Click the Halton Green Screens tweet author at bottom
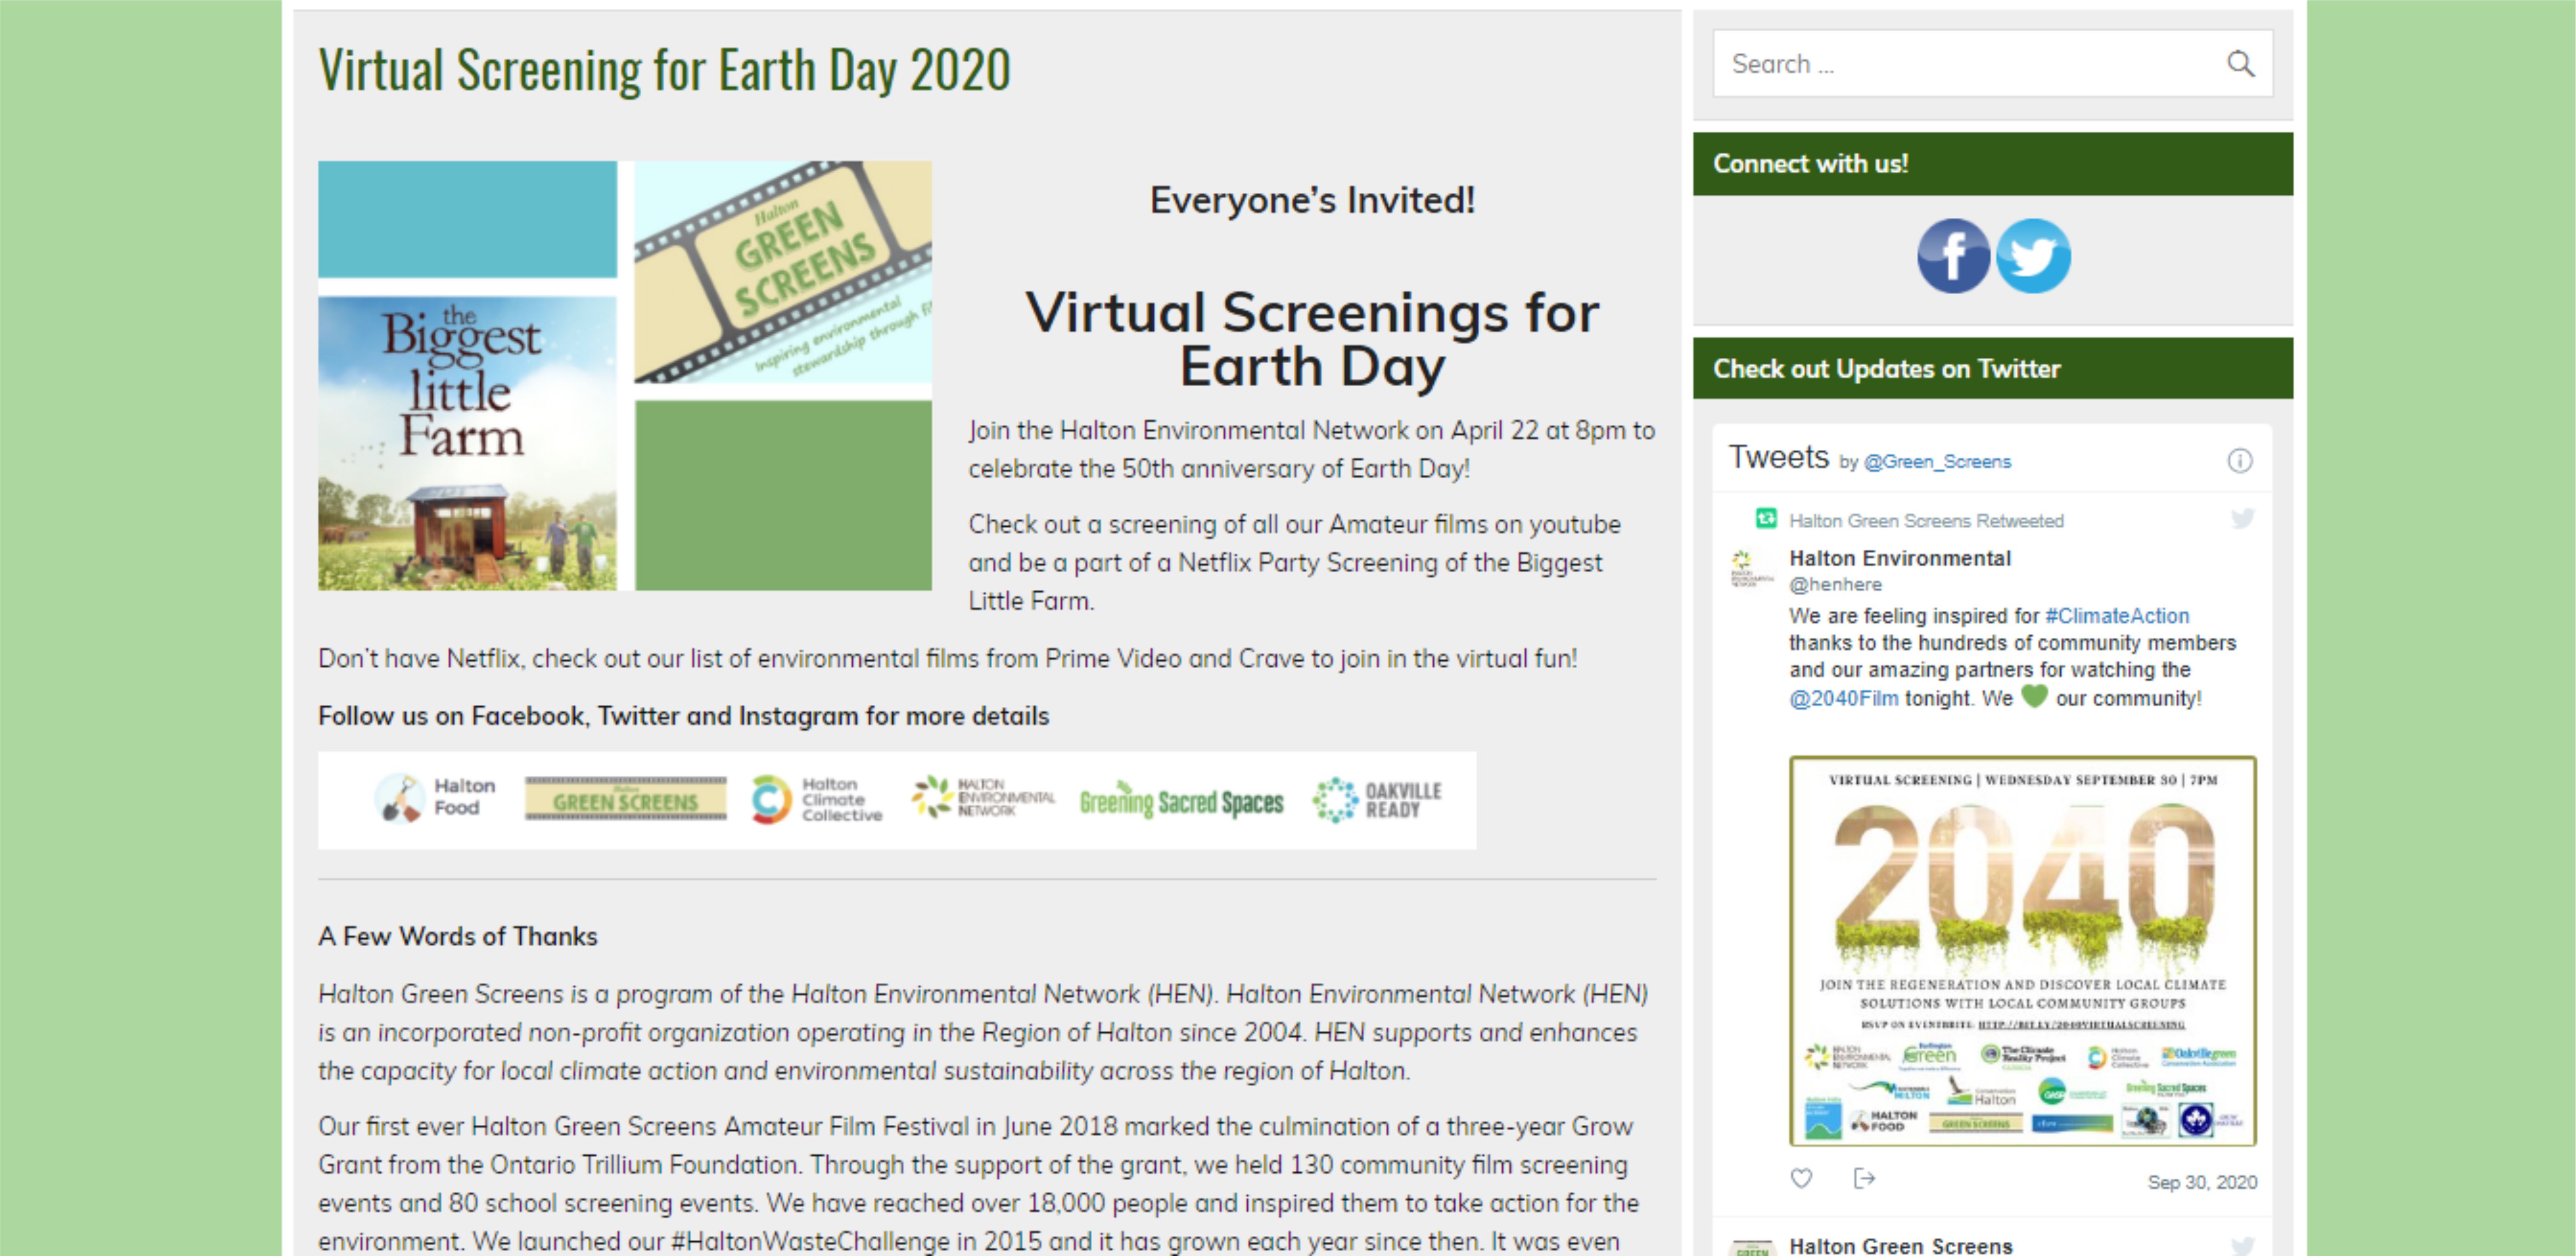 click(1900, 1245)
